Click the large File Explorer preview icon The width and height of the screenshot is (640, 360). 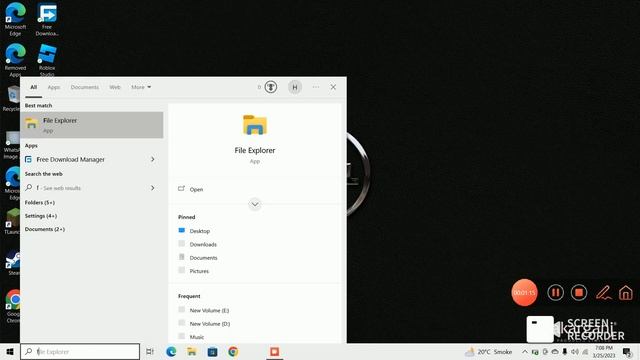pyautogui.click(x=255, y=125)
